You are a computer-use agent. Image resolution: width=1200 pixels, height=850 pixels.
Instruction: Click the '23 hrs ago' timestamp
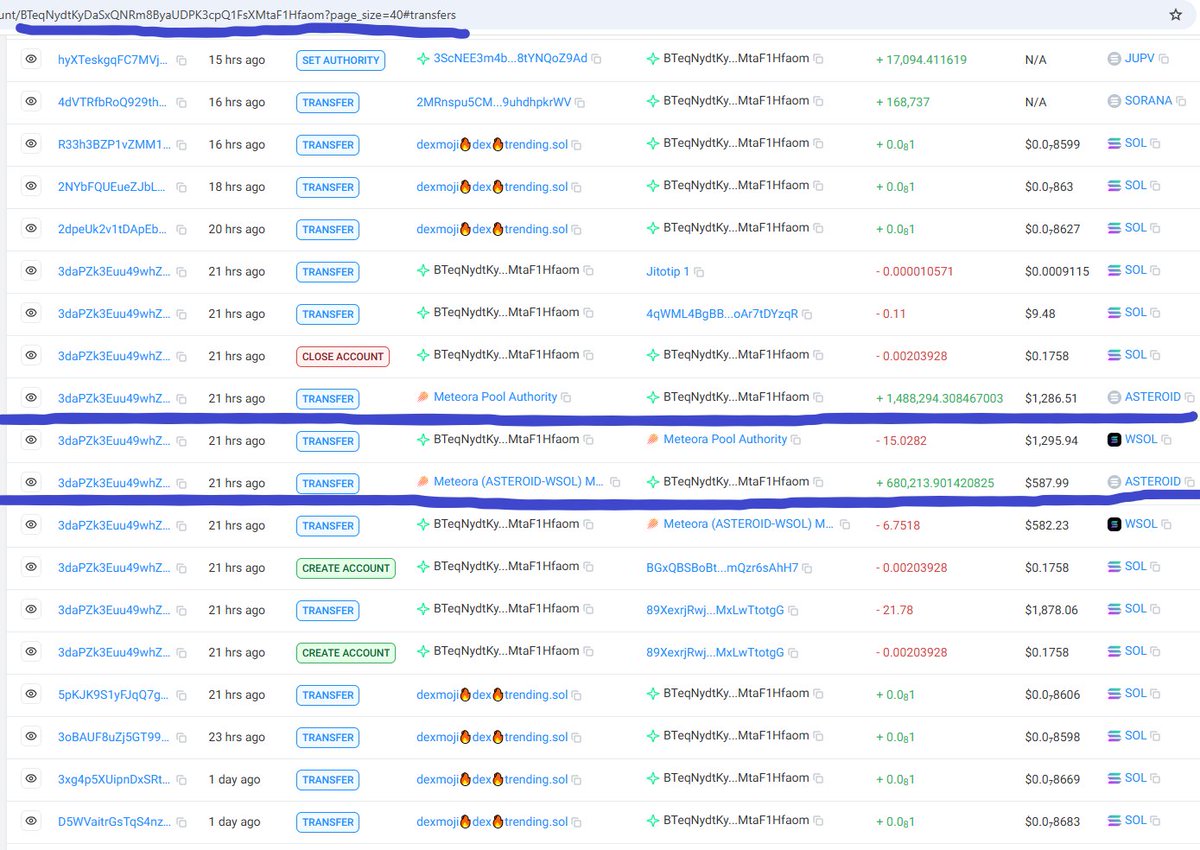pos(237,737)
